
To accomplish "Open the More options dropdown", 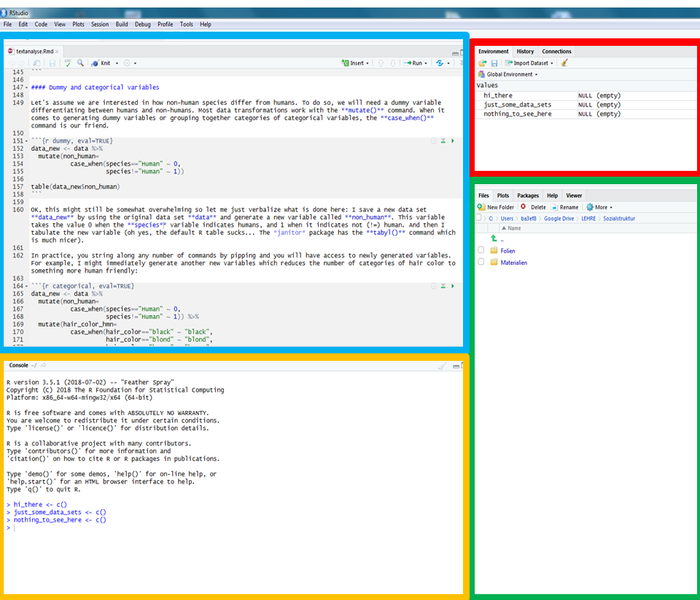I will pos(599,207).
